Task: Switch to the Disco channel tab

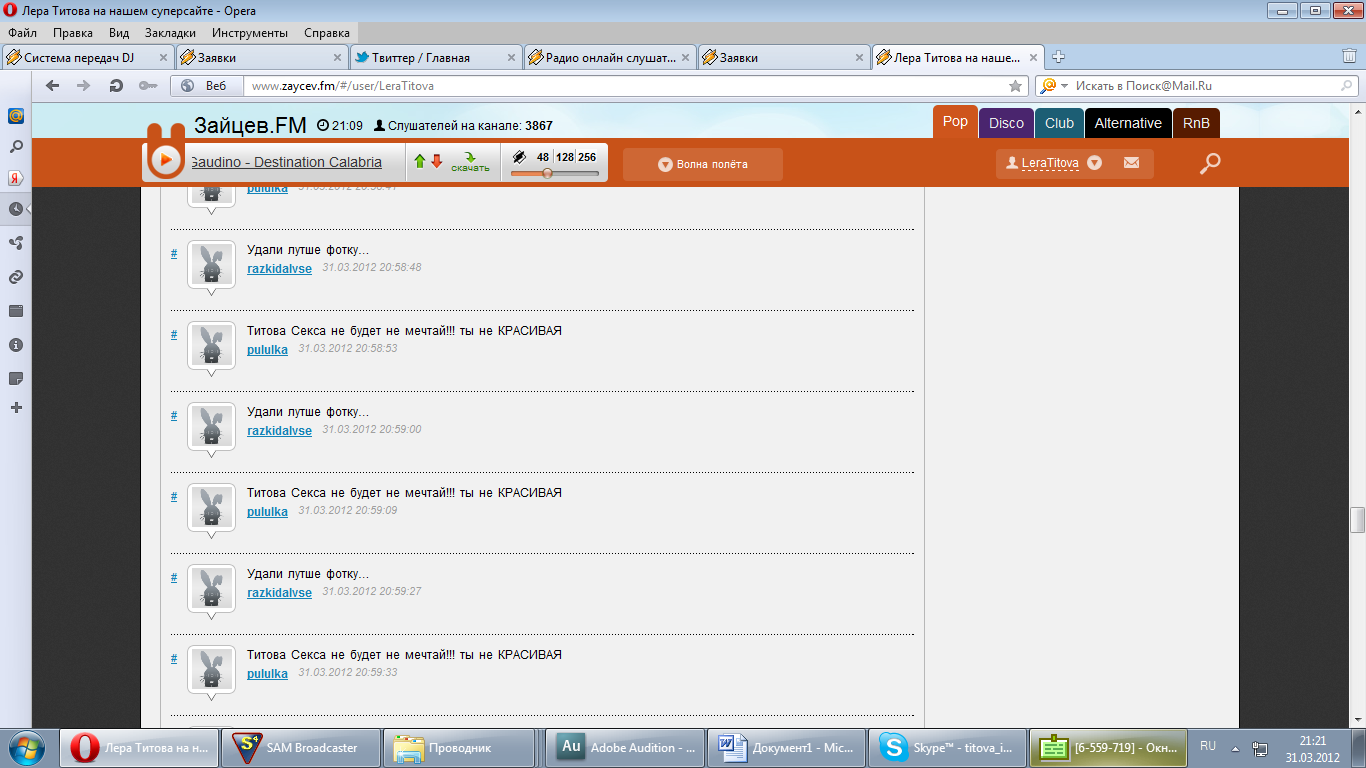Action: [x=1006, y=123]
